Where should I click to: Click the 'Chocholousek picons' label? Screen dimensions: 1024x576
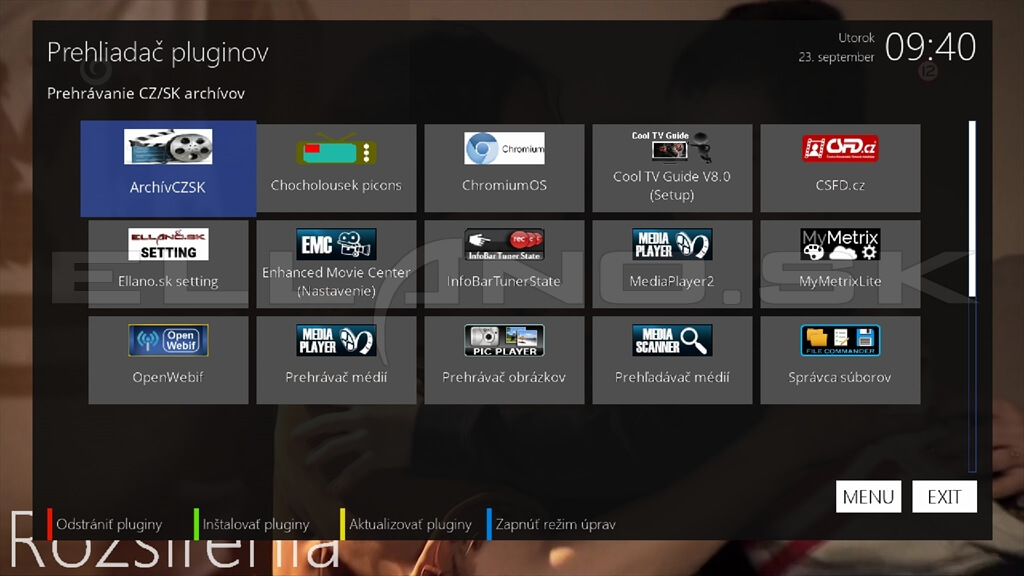[x=336, y=185]
